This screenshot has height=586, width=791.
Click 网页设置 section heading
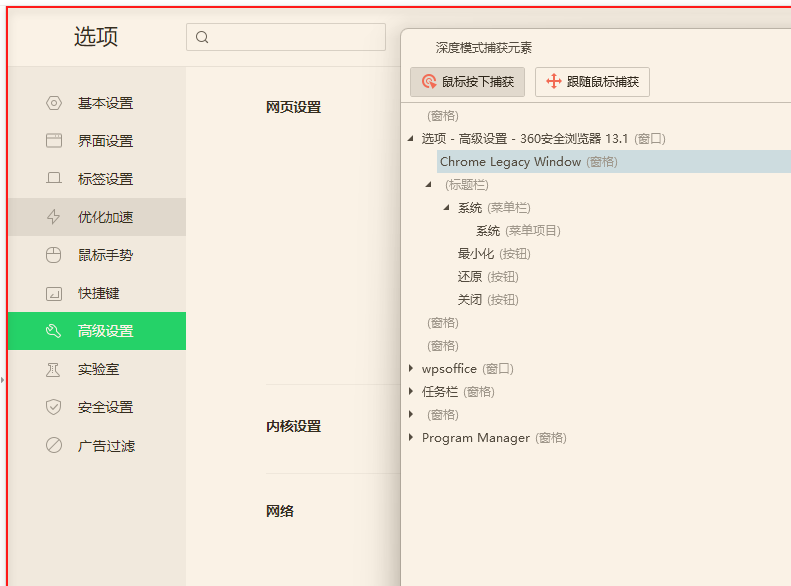click(x=294, y=107)
